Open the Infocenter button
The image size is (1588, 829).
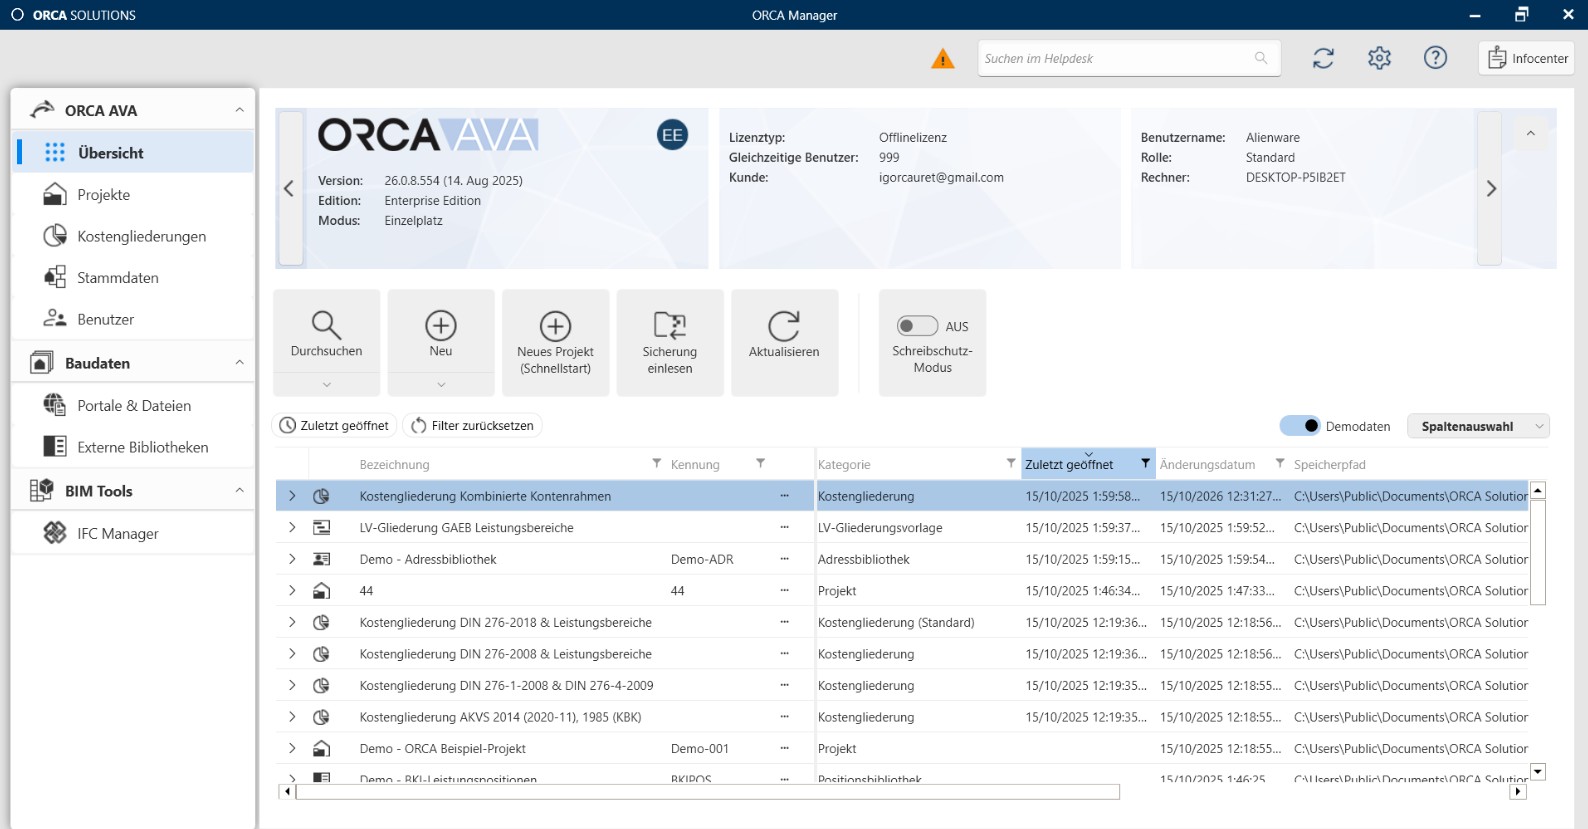pos(1526,58)
